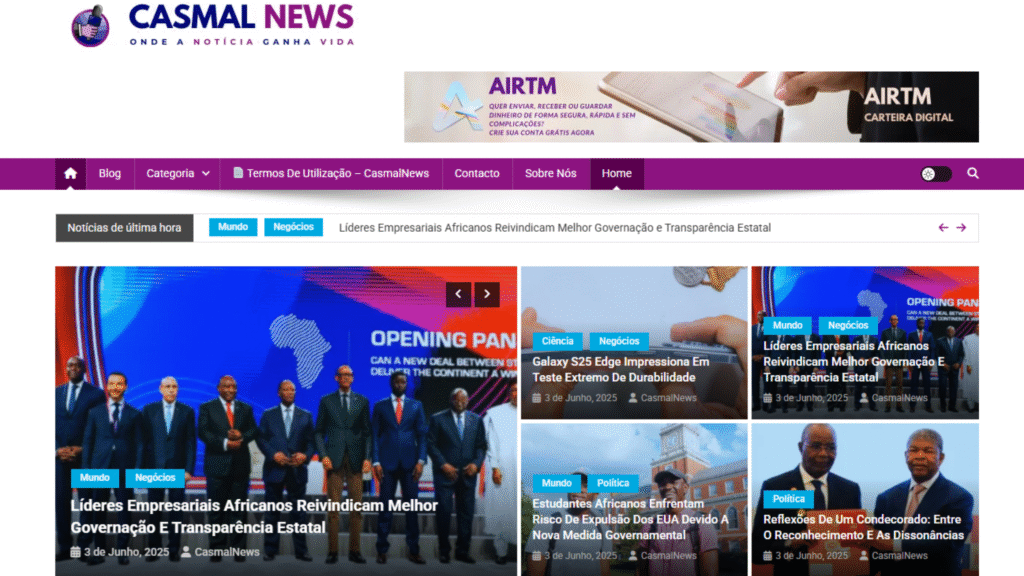Open main featured headline Líderes Empresariais Africanos
The image size is (1024, 576).
(255, 517)
